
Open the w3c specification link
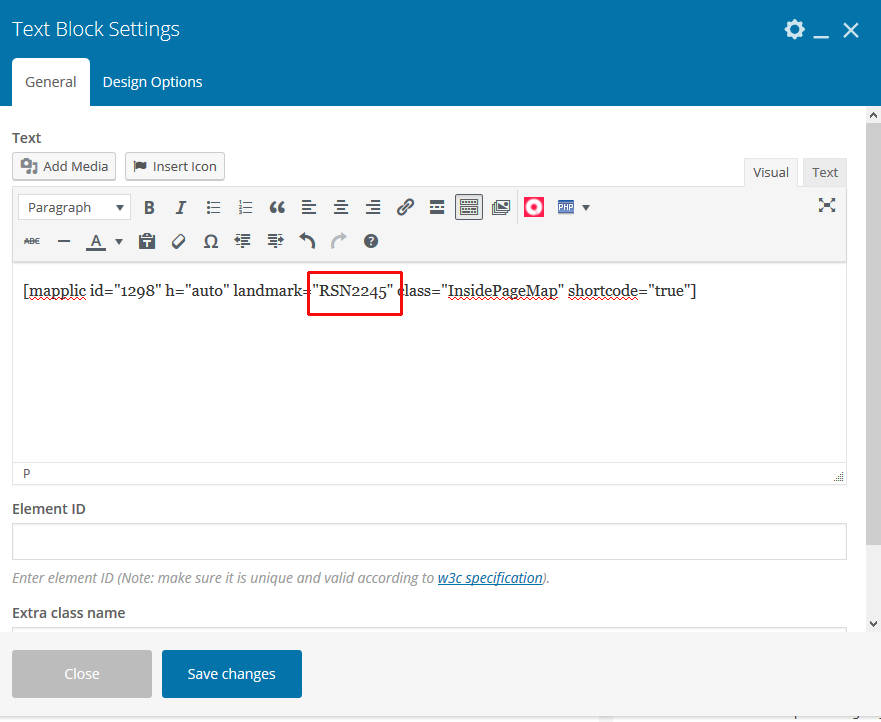pos(490,578)
